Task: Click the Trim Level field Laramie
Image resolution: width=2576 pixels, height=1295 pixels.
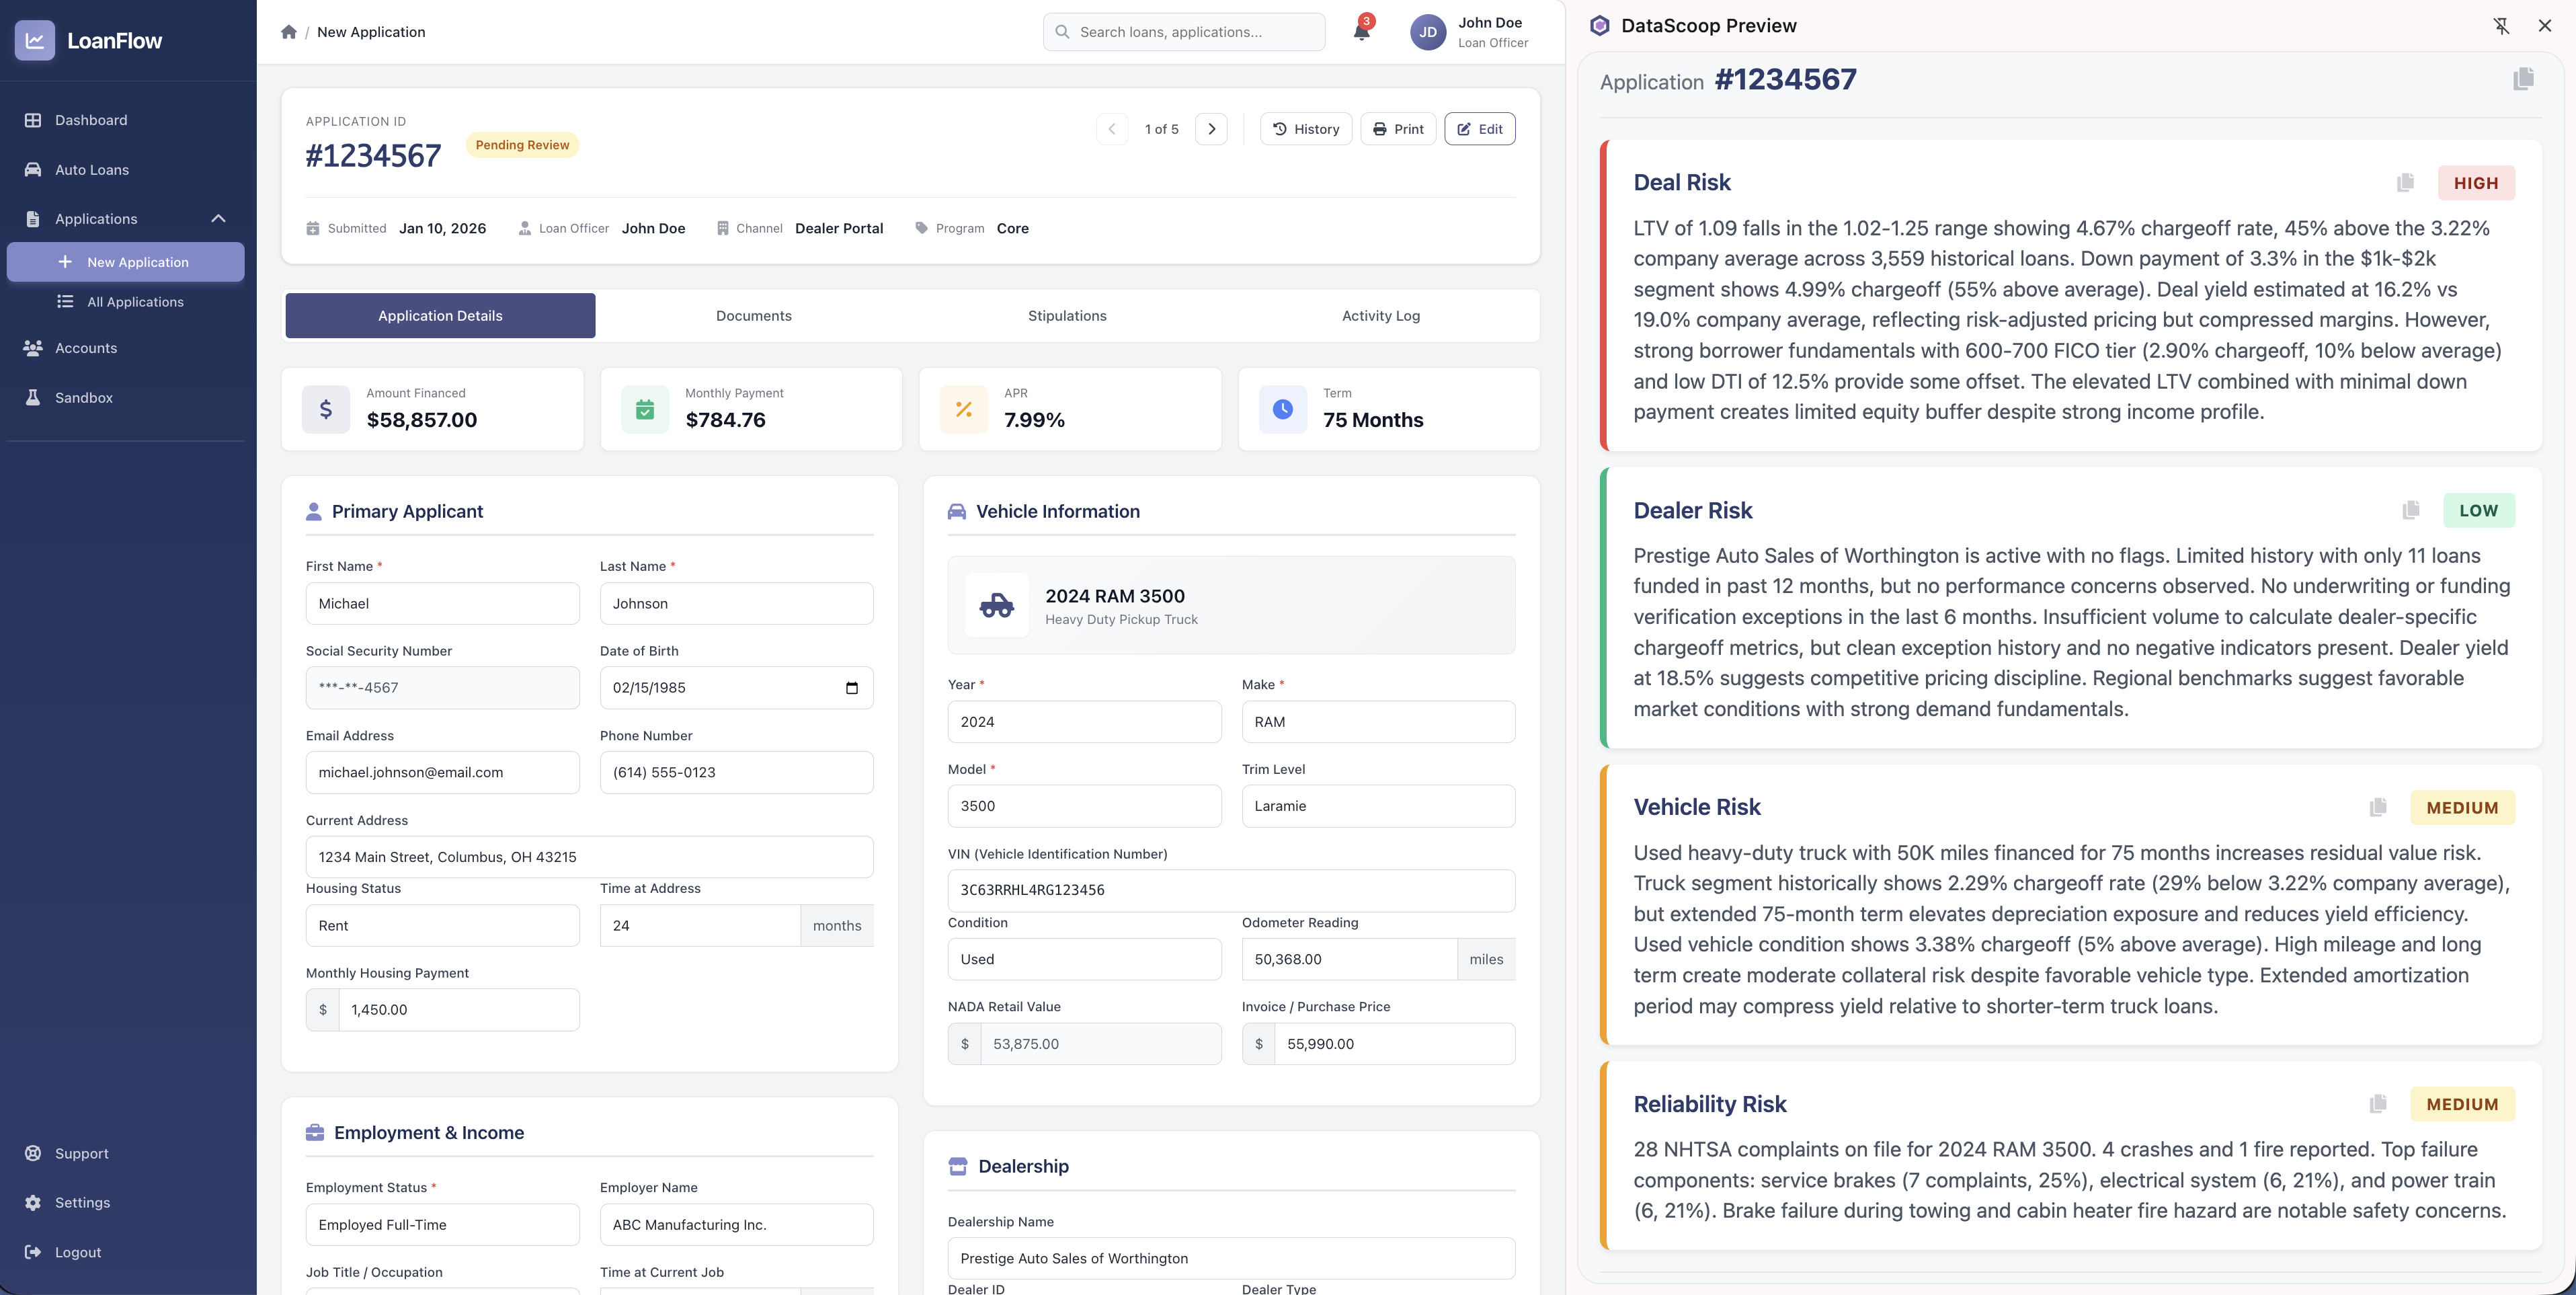Action: point(1378,806)
